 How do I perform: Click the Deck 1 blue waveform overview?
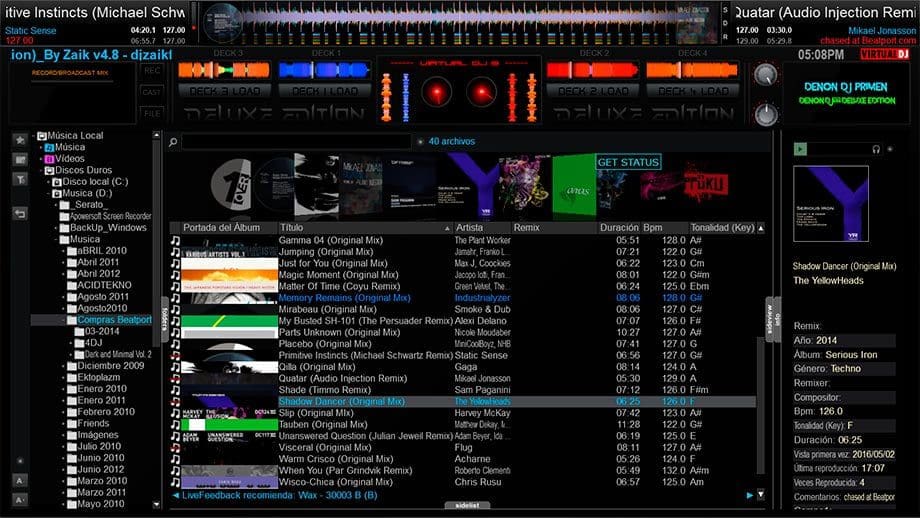324,70
